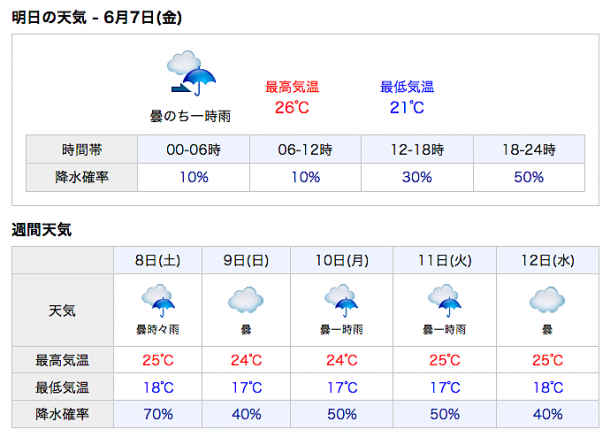Click the 8日(土) cloud and umbrella icon
Screen dimensions: 610x437
(158, 301)
